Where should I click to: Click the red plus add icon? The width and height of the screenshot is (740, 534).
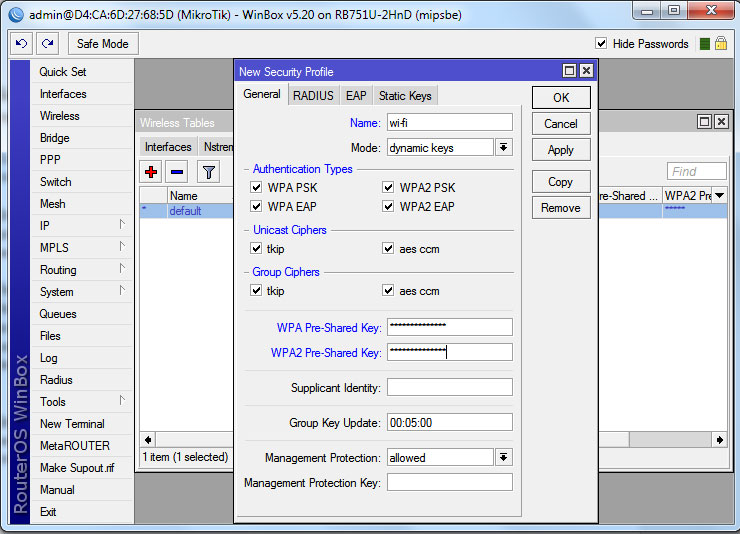[152, 172]
